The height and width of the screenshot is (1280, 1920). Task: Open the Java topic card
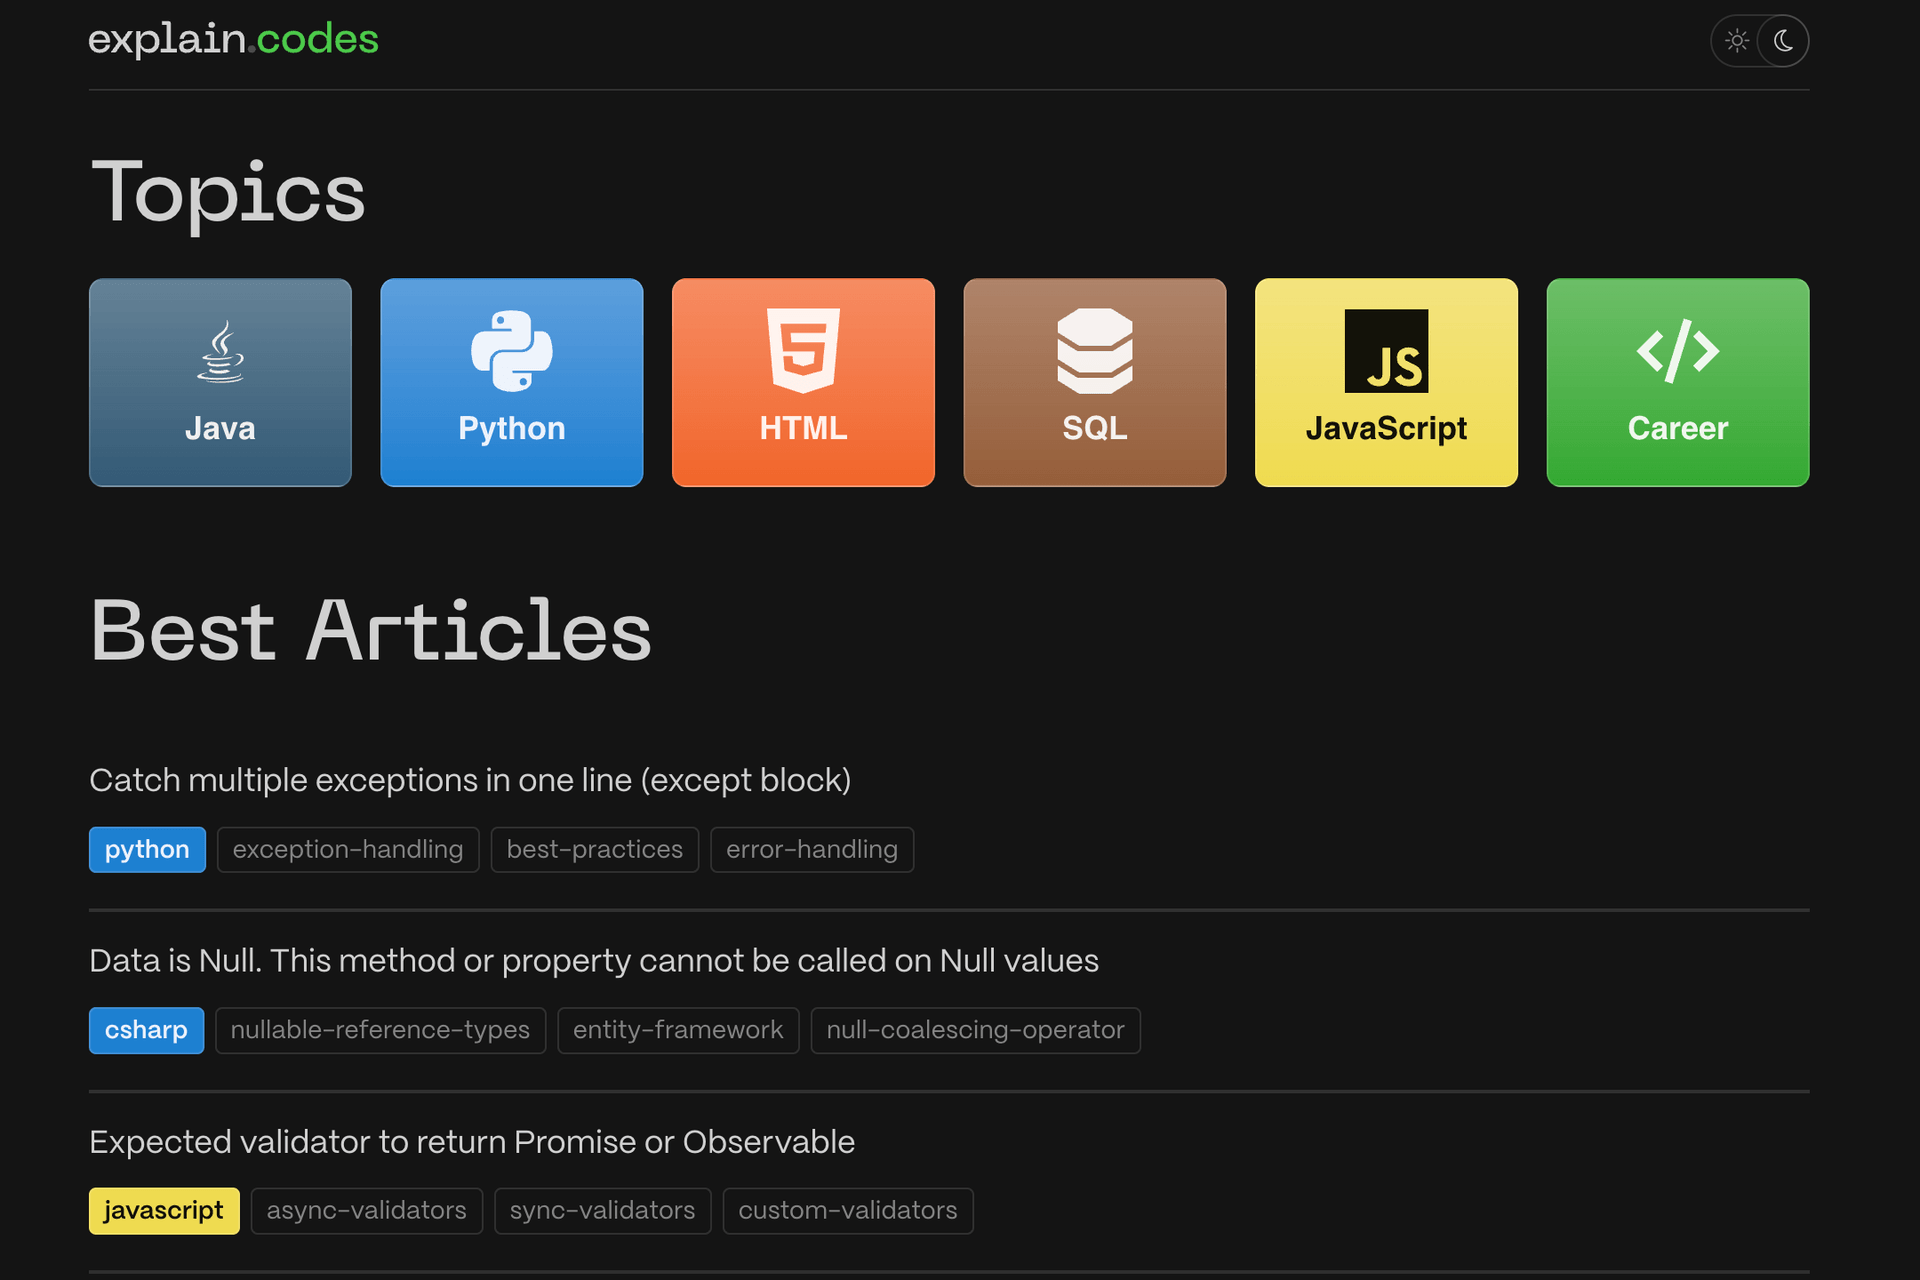point(220,382)
